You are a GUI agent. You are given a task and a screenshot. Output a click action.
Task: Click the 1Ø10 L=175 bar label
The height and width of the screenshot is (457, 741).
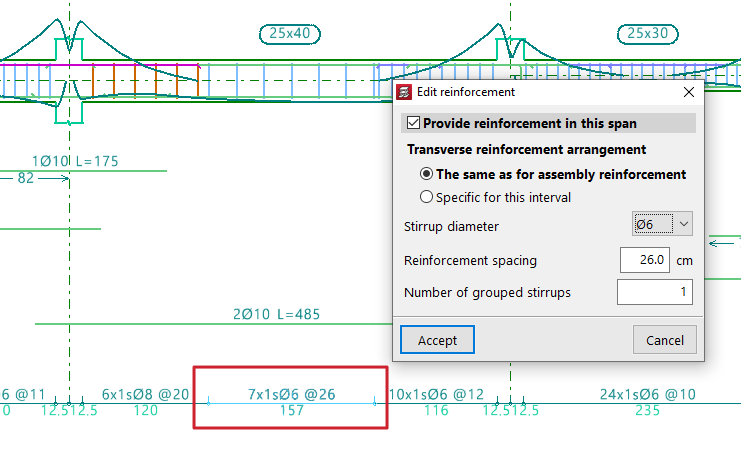[x=75, y=161]
